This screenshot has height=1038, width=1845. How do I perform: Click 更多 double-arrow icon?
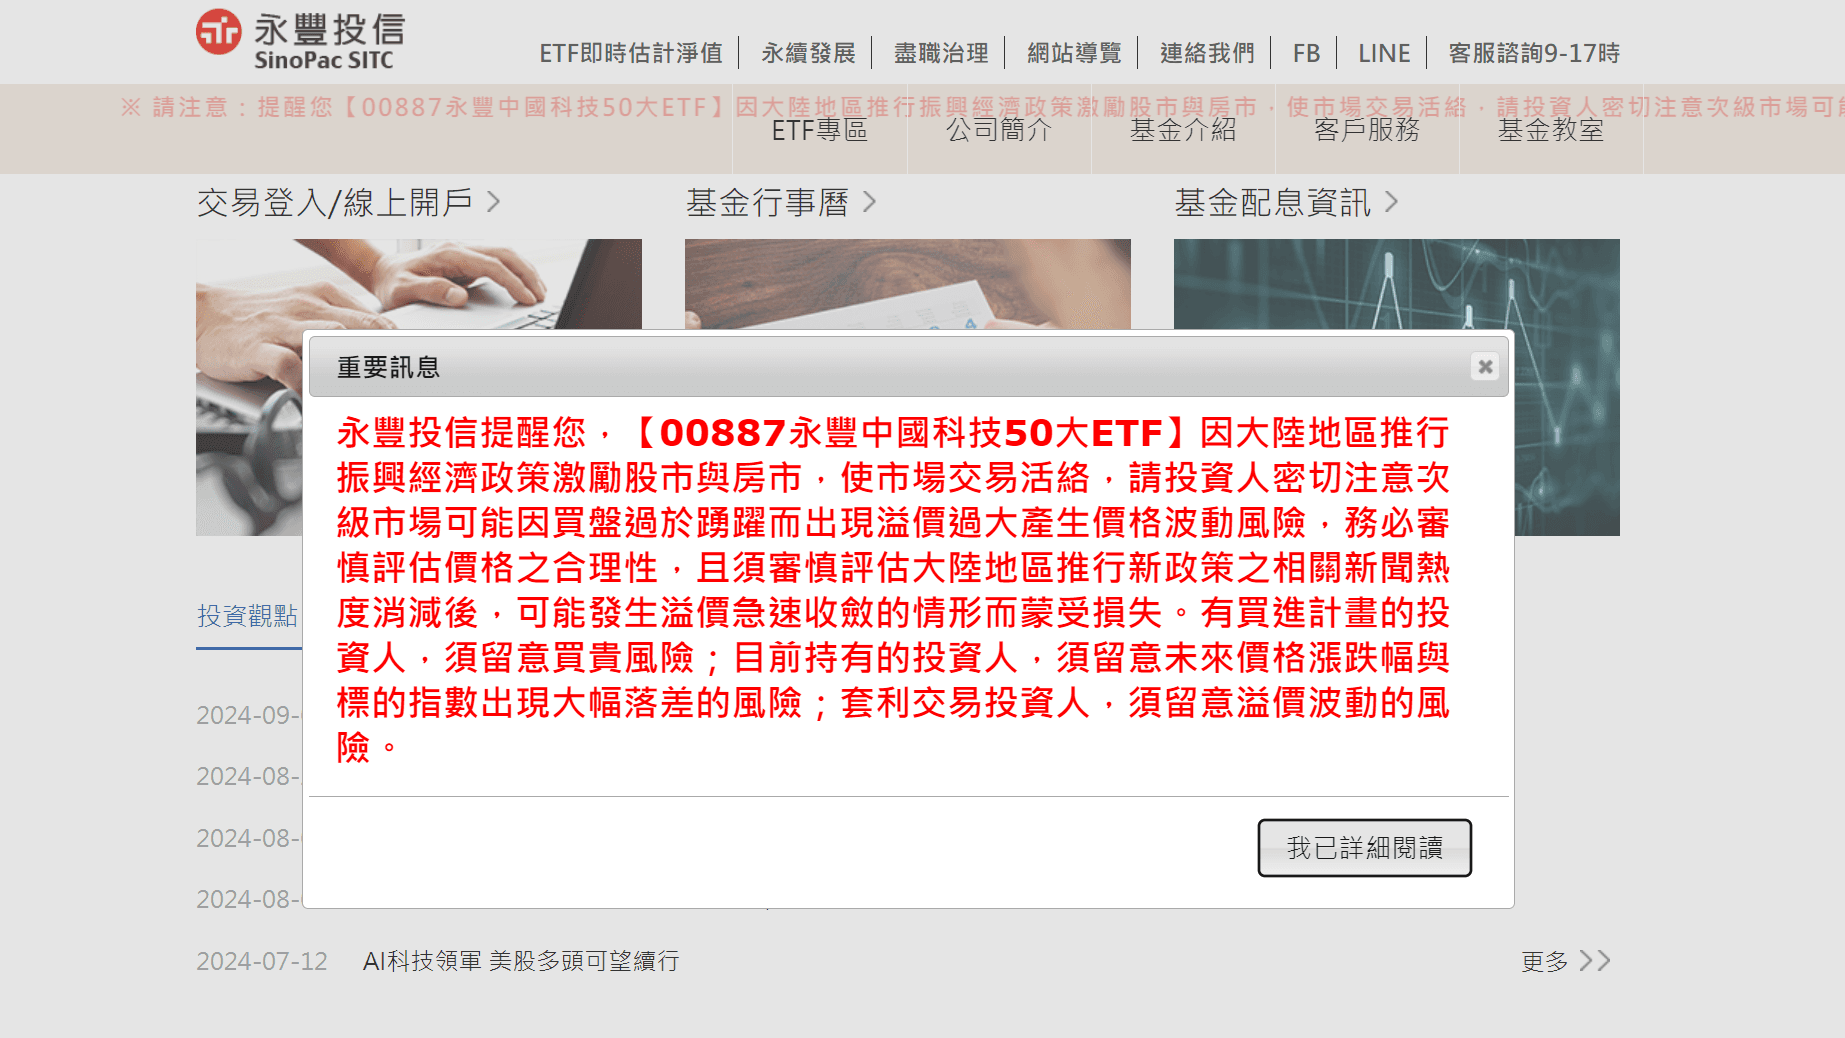click(1595, 961)
